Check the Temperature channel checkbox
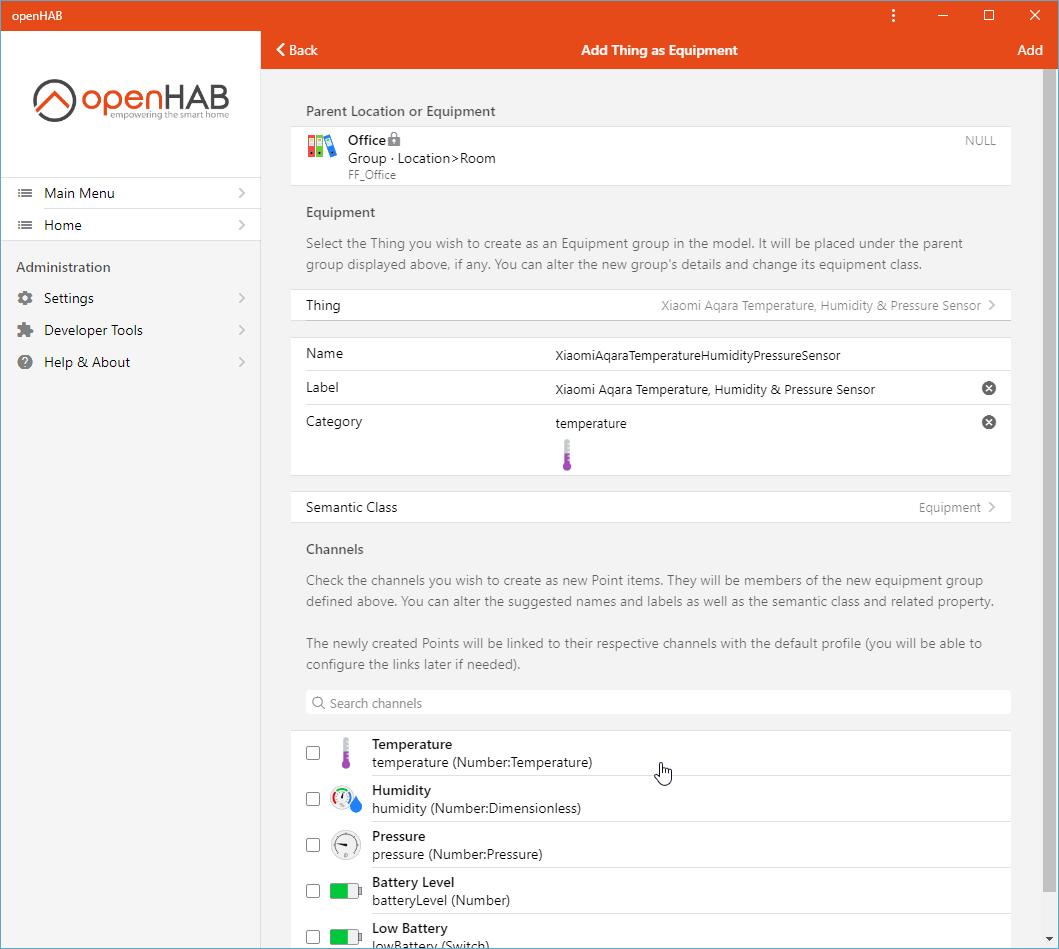This screenshot has width=1059, height=949. 313,753
